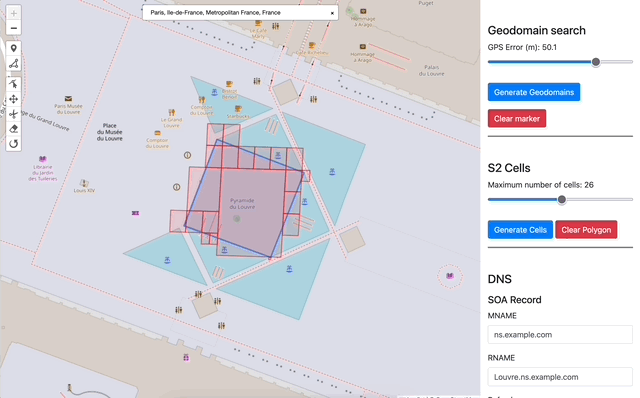This screenshot has height=398, width=640.
Task: Select the eraser remove-layer tool
Action: [x=13, y=129]
